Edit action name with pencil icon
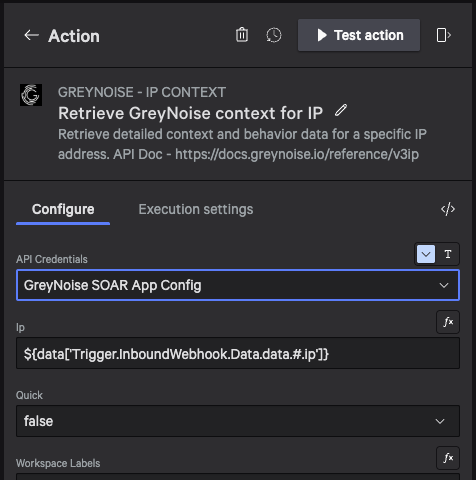476x480 pixels. click(x=341, y=111)
